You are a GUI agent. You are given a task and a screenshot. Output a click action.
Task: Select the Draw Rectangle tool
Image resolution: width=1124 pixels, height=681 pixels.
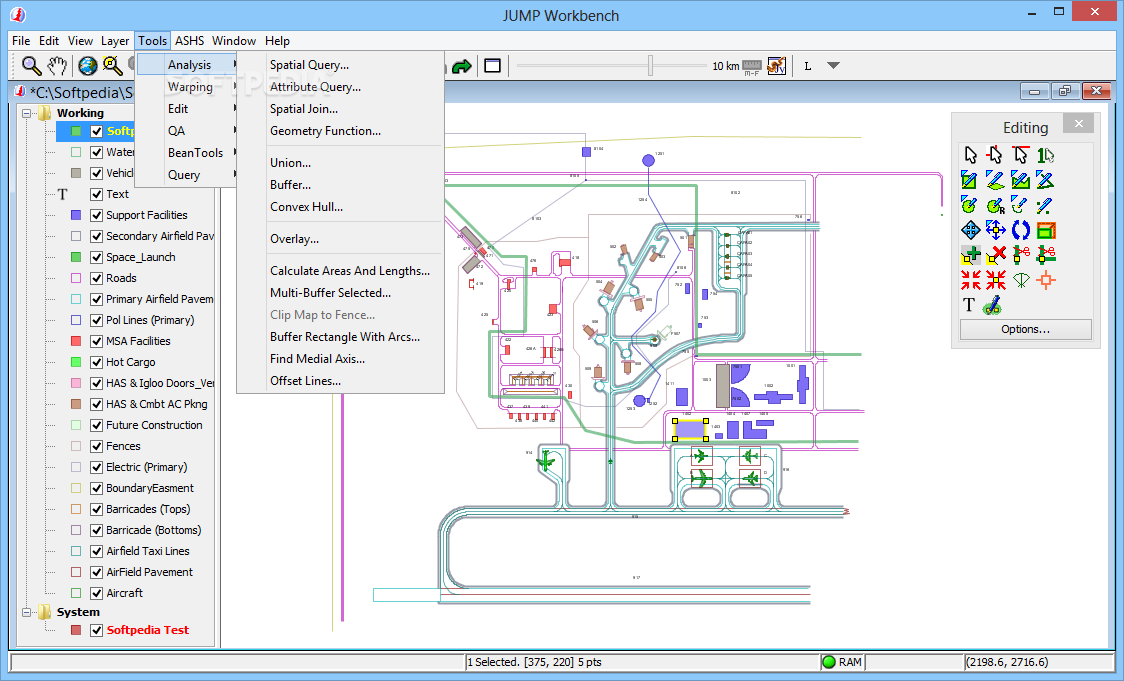(969, 180)
